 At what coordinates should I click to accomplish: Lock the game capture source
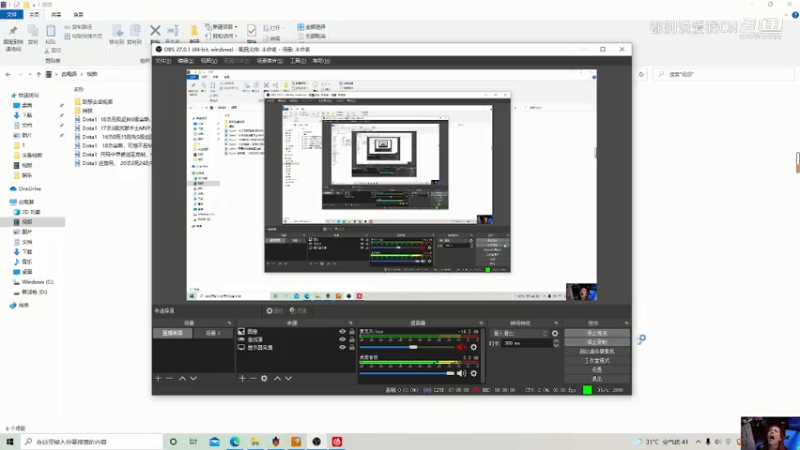click(x=352, y=339)
